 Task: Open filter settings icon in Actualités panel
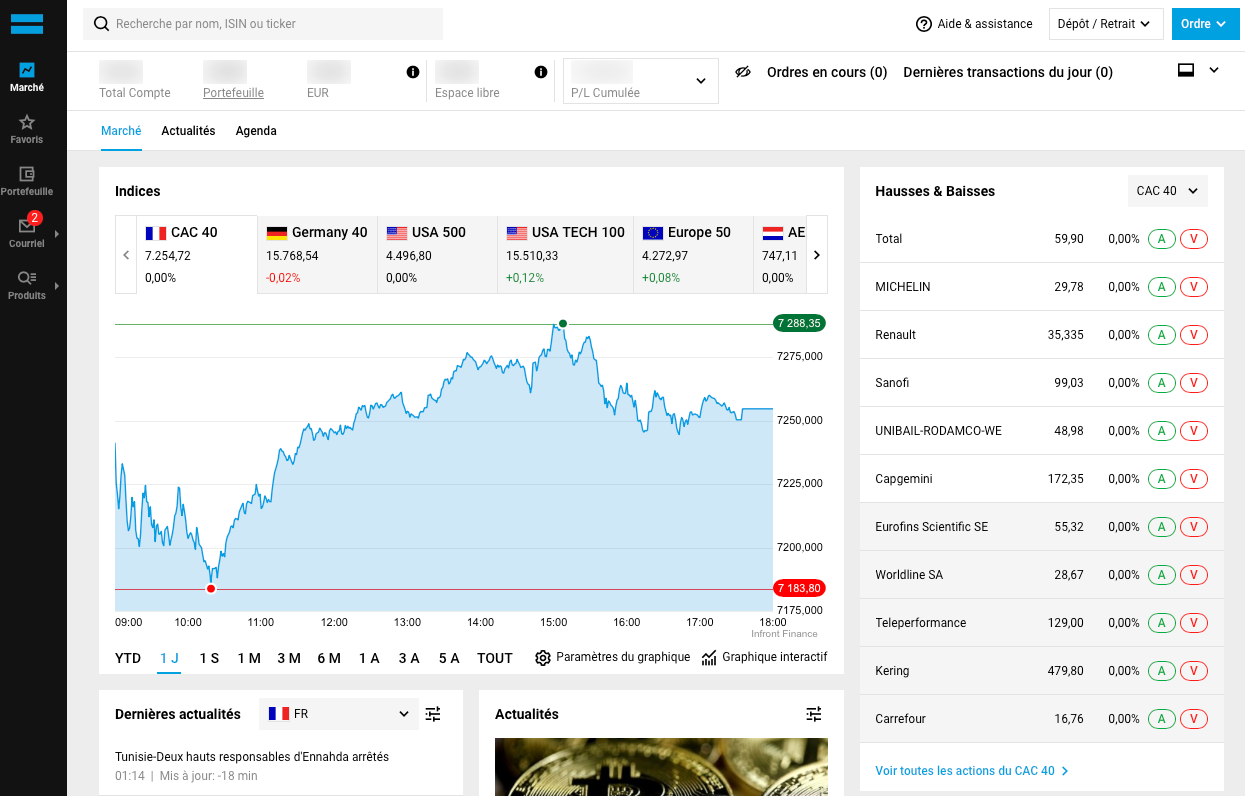814,714
